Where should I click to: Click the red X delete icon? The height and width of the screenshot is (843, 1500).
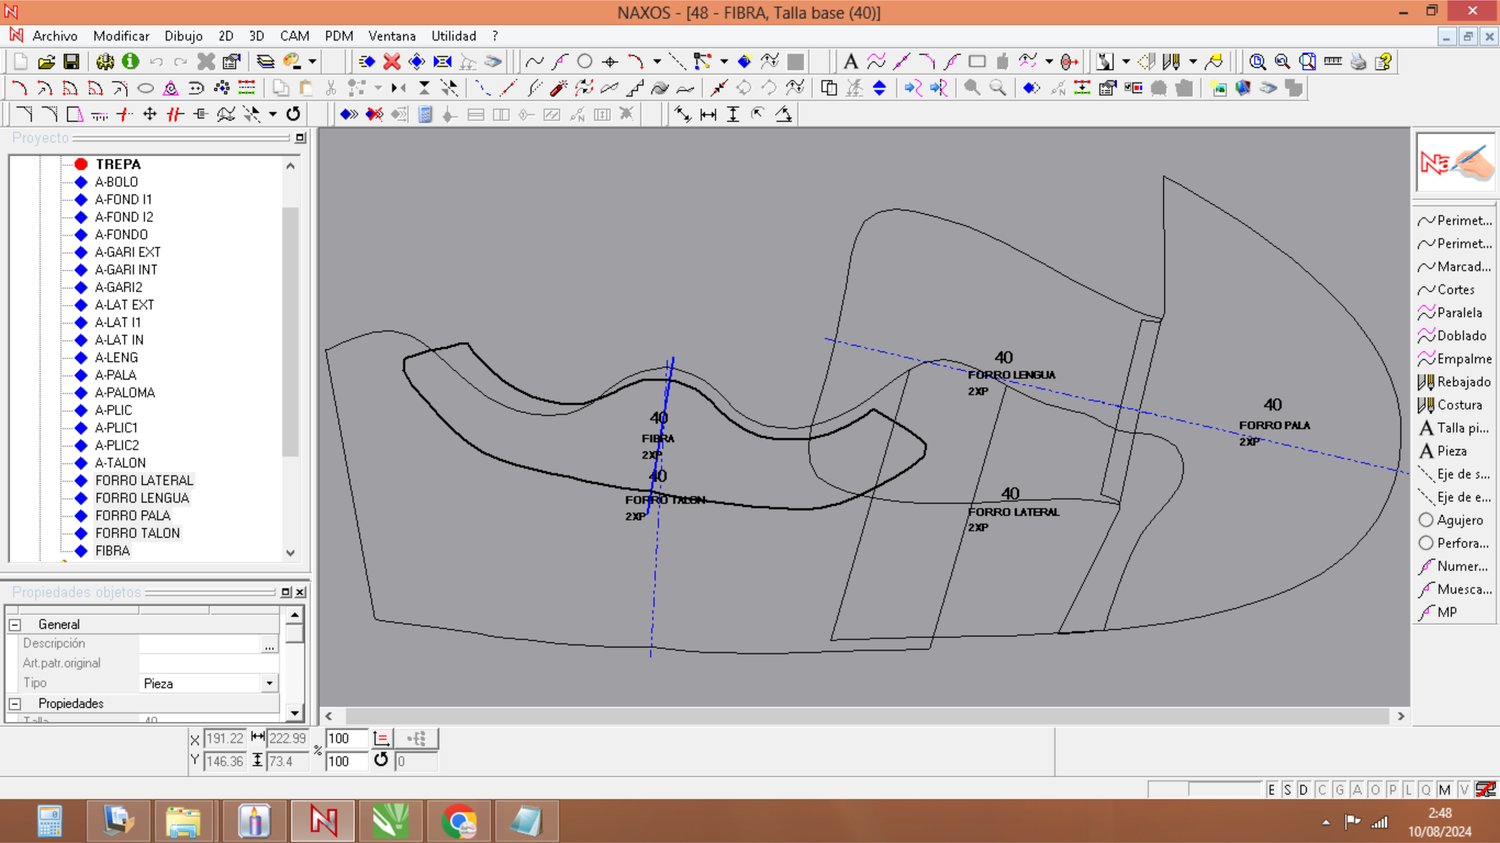392,62
